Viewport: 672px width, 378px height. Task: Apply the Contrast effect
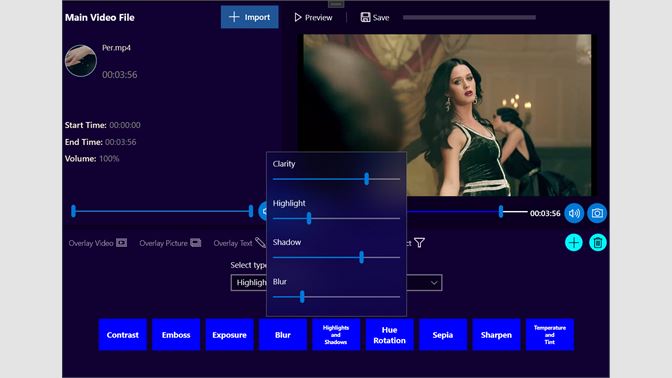[x=123, y=335]
